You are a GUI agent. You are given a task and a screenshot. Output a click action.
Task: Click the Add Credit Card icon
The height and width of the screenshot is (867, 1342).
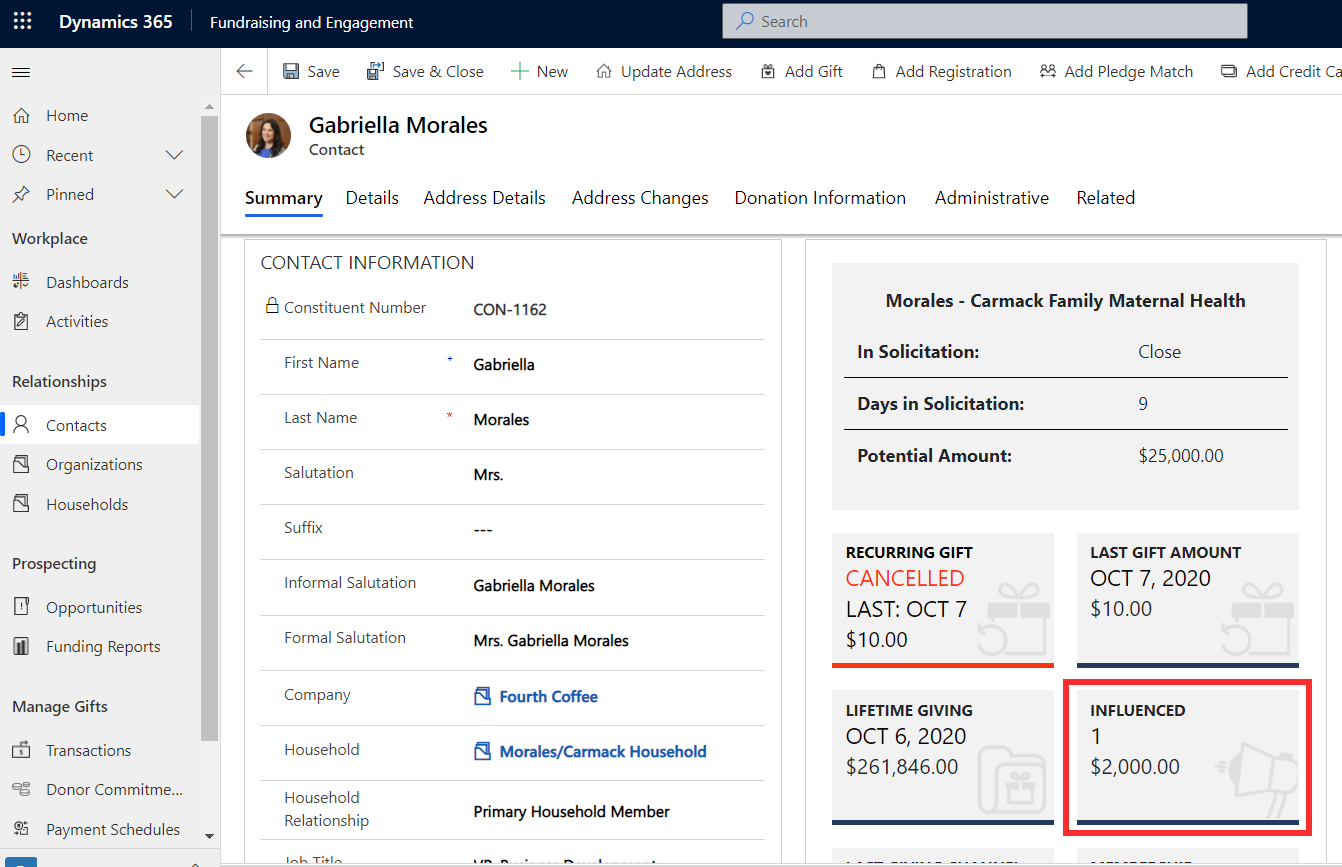click(1229, 71)
